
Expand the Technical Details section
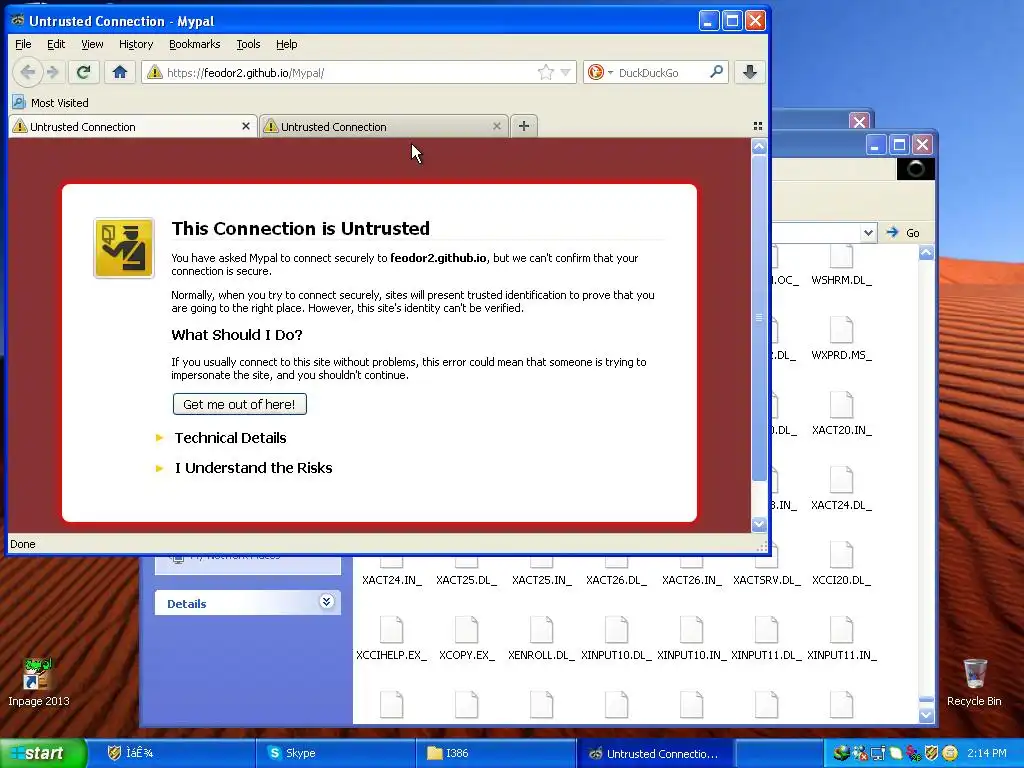[x=230, y=438]
